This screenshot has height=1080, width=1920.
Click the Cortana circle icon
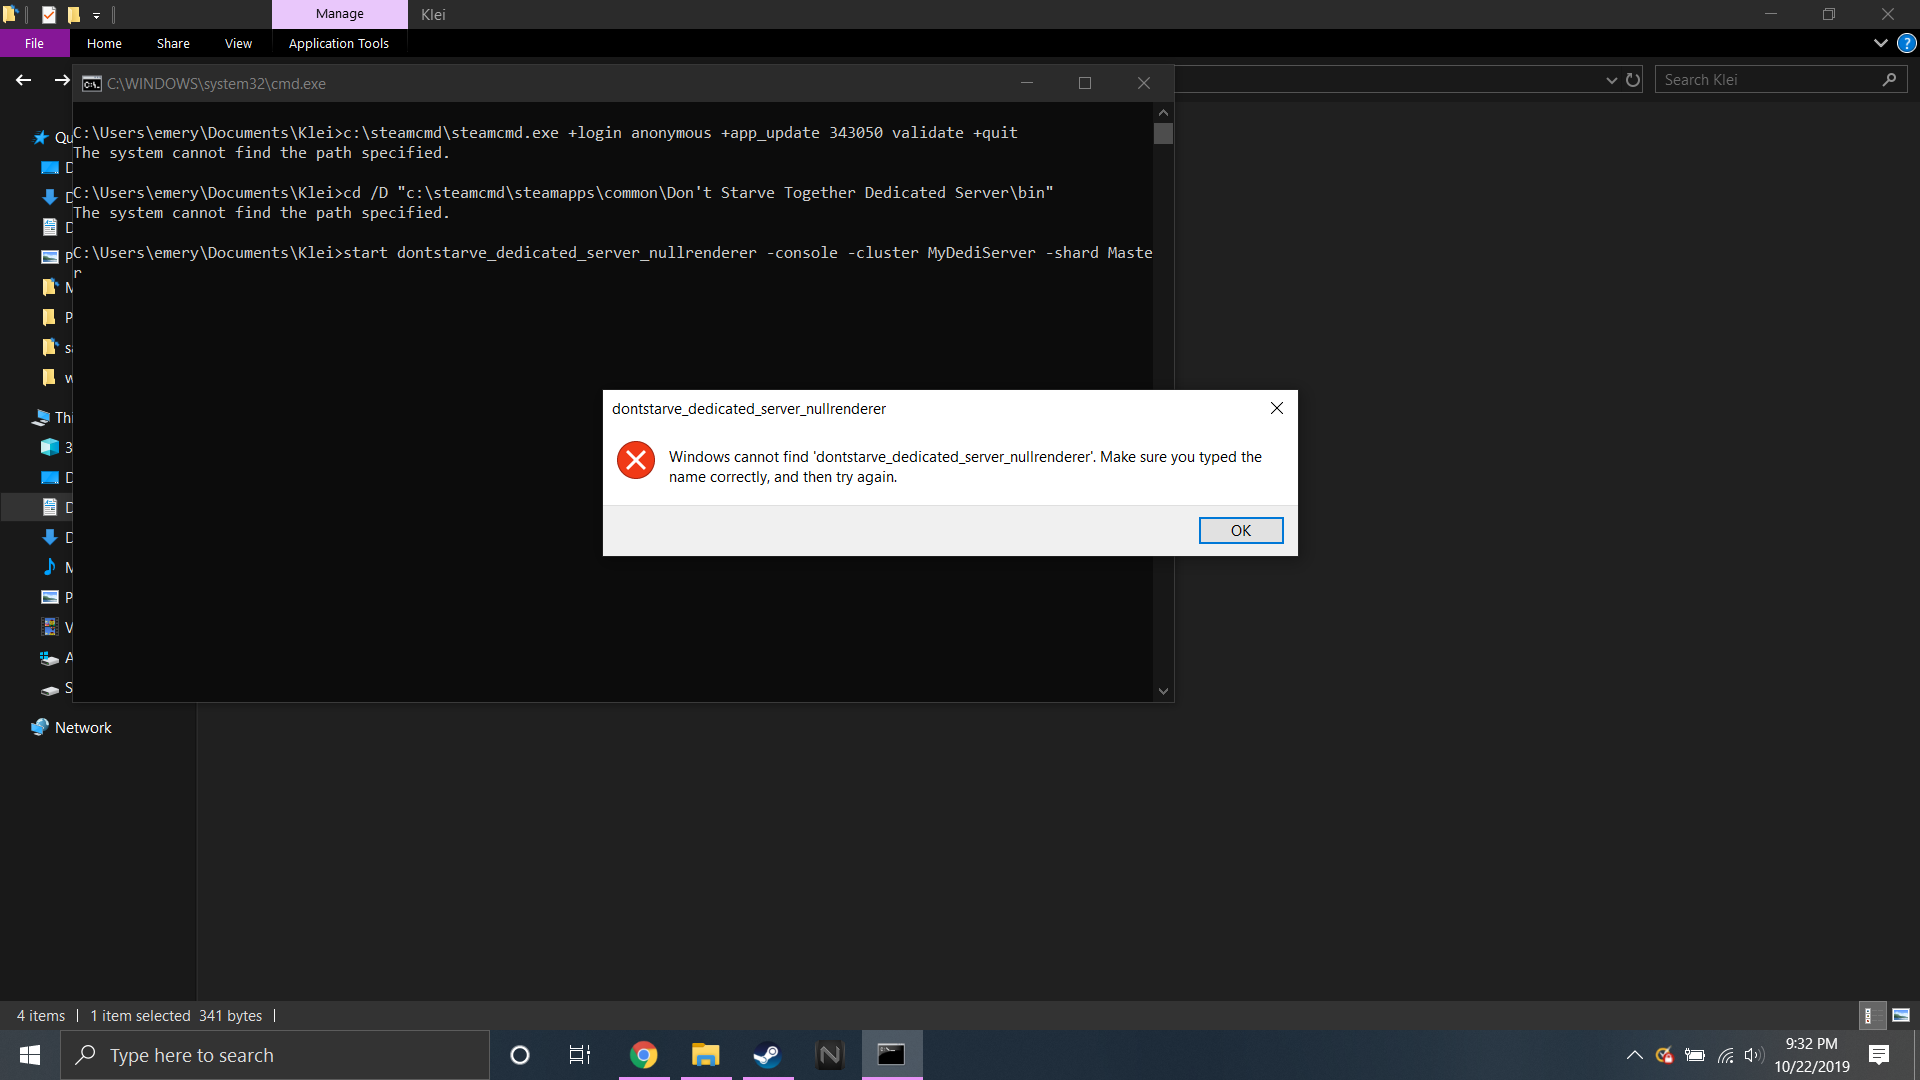519,1055
